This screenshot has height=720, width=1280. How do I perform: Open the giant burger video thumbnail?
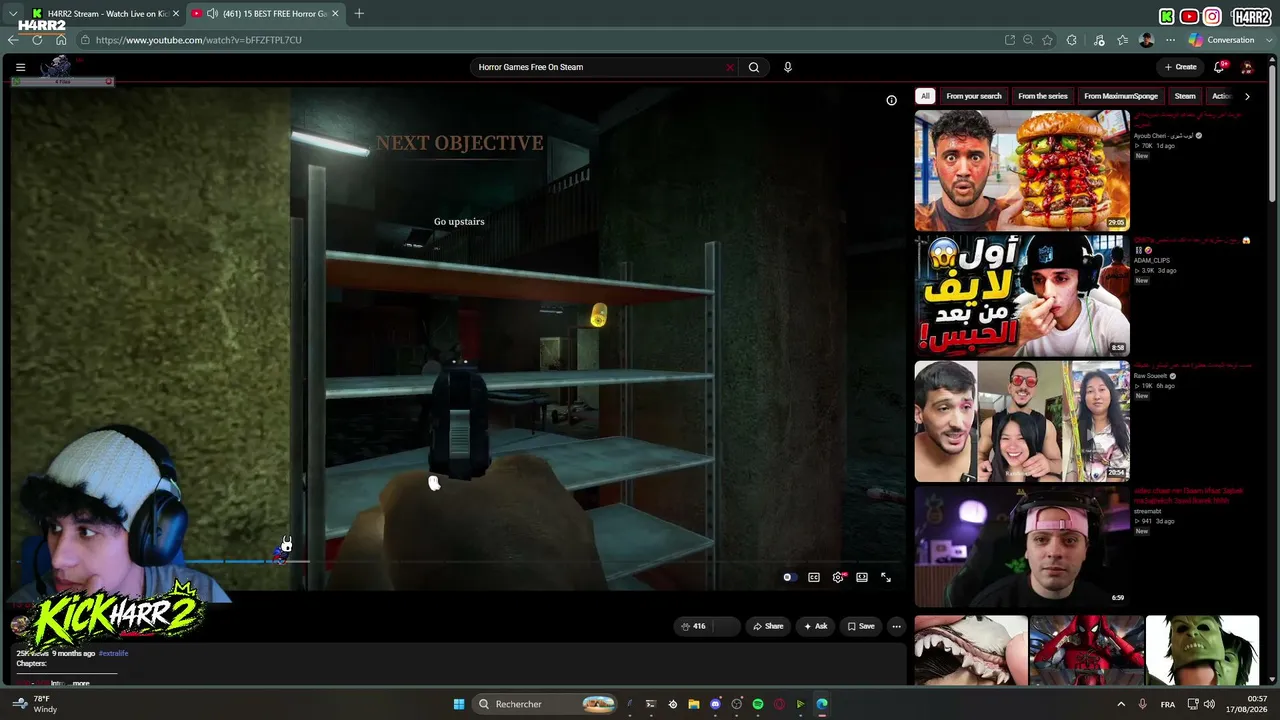(1022, 170)
